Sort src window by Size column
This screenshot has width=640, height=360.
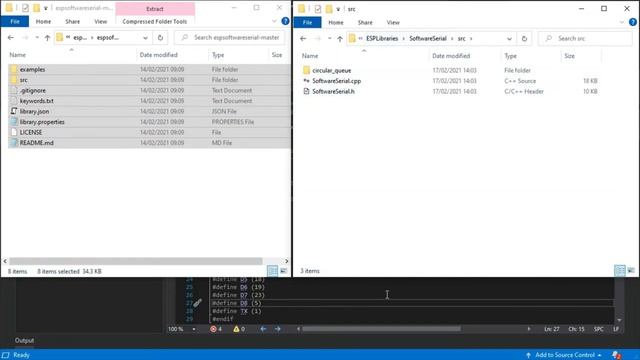(x=569, y=56)
